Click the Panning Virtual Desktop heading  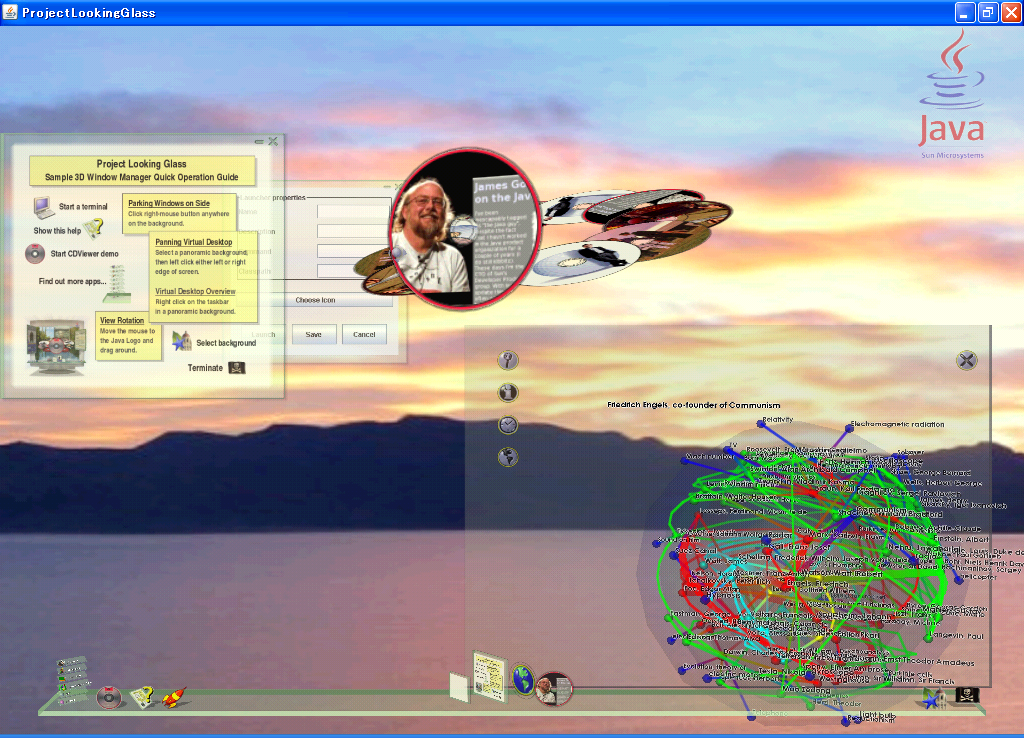[x=193, y=242]
